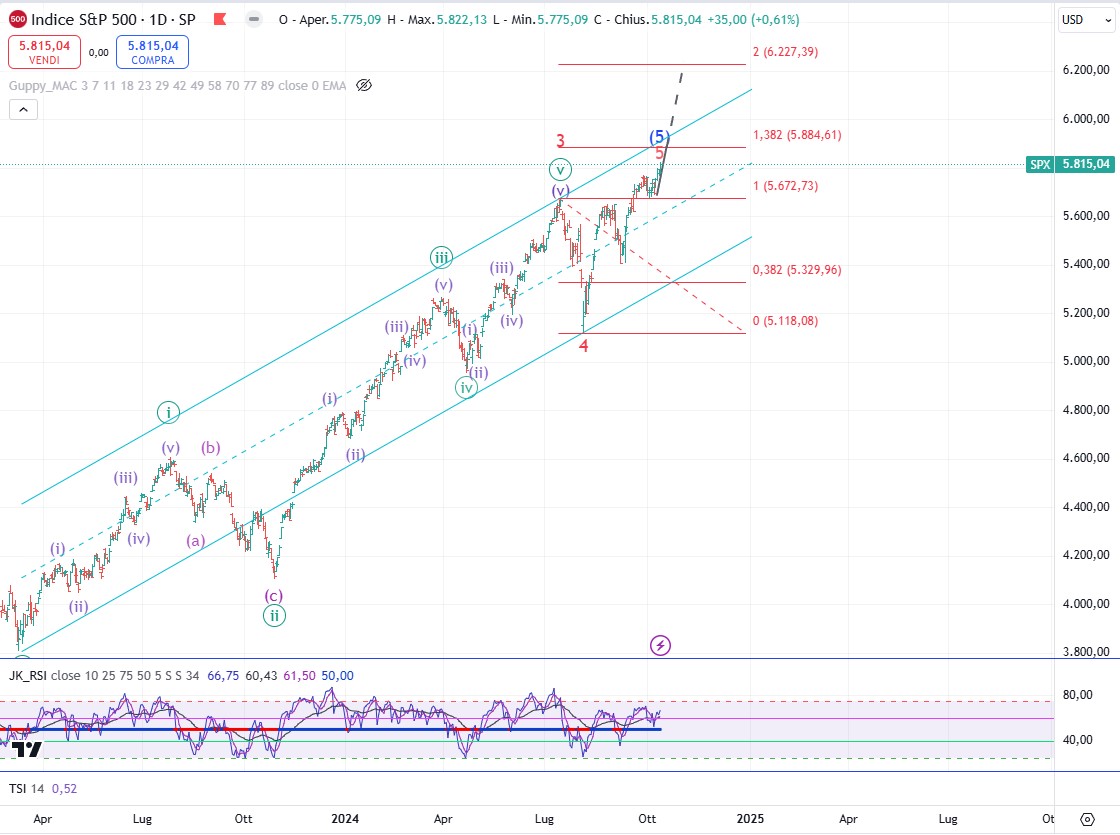Click the 6.200,00 price axis label
The image size is (1120, 835).
(x=1086, y=70)
